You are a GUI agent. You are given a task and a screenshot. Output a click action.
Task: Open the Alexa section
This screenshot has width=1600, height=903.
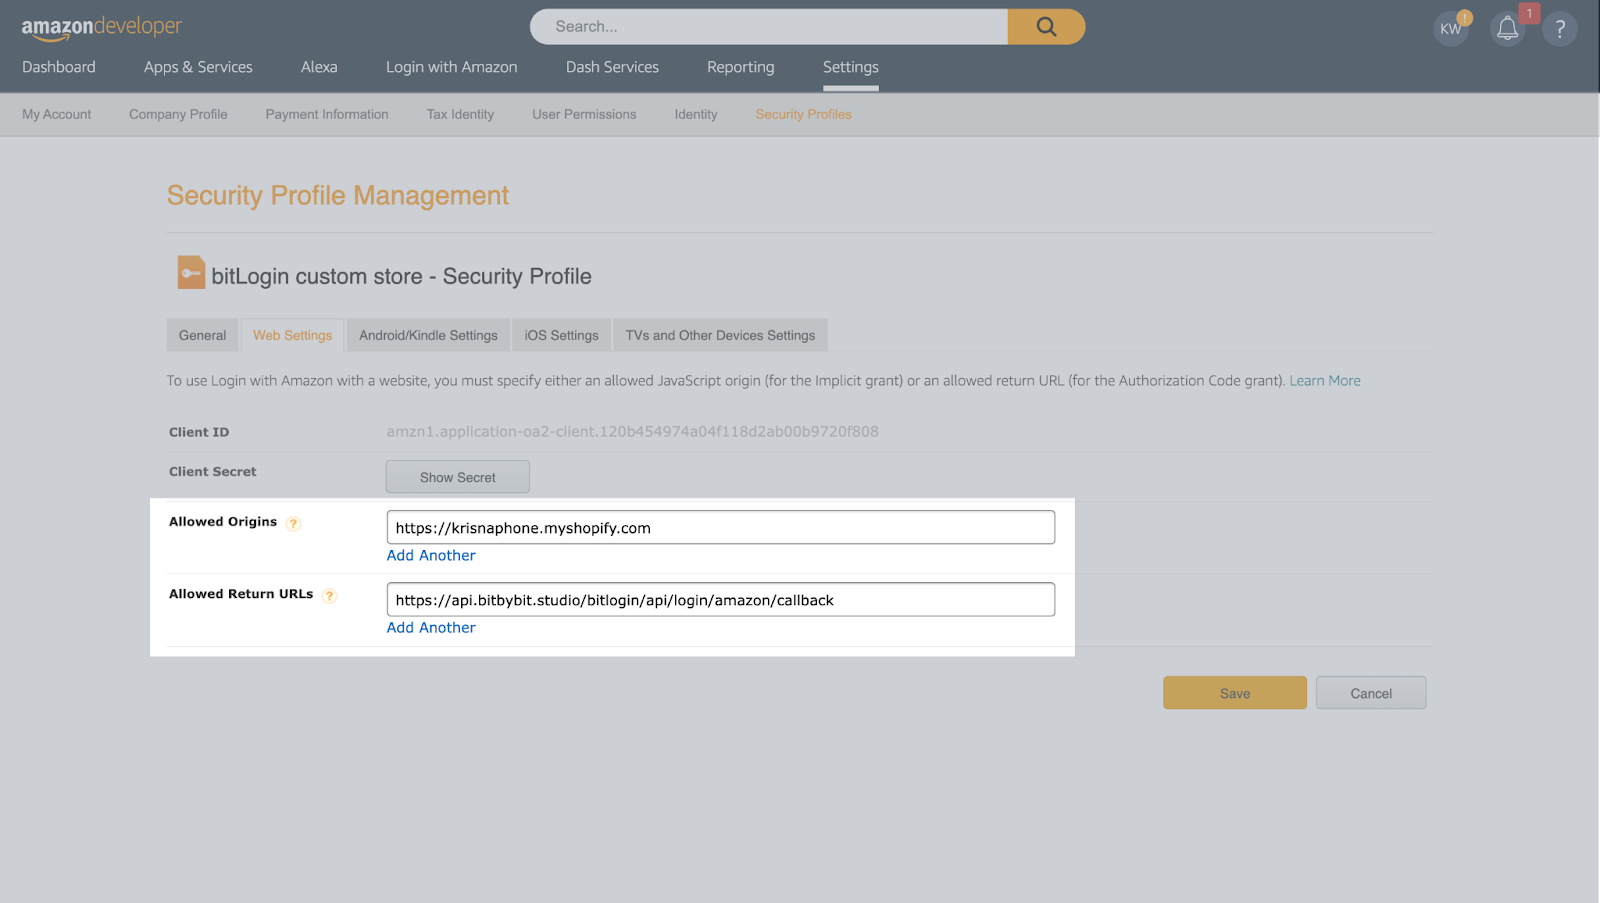pos(319,67)
